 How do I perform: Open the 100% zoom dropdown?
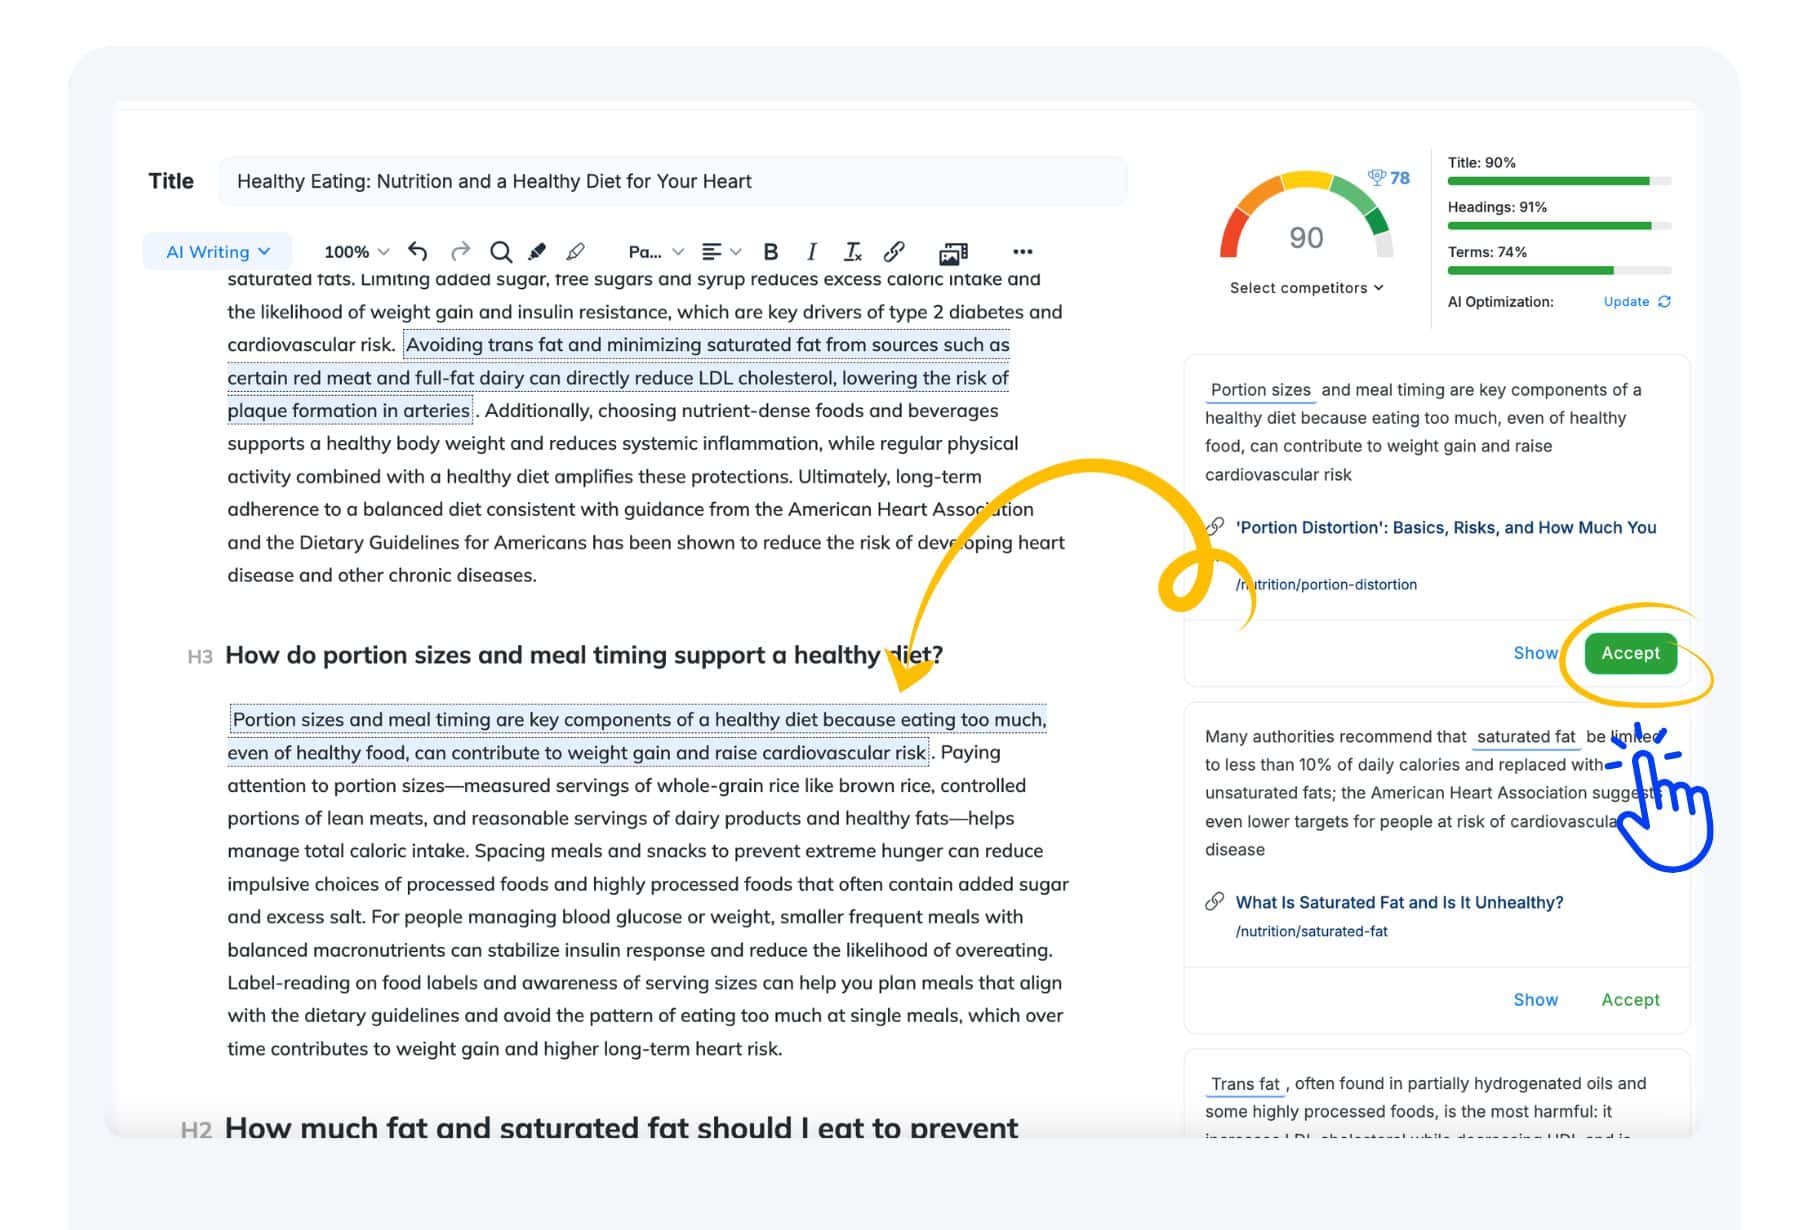(356, 251)
